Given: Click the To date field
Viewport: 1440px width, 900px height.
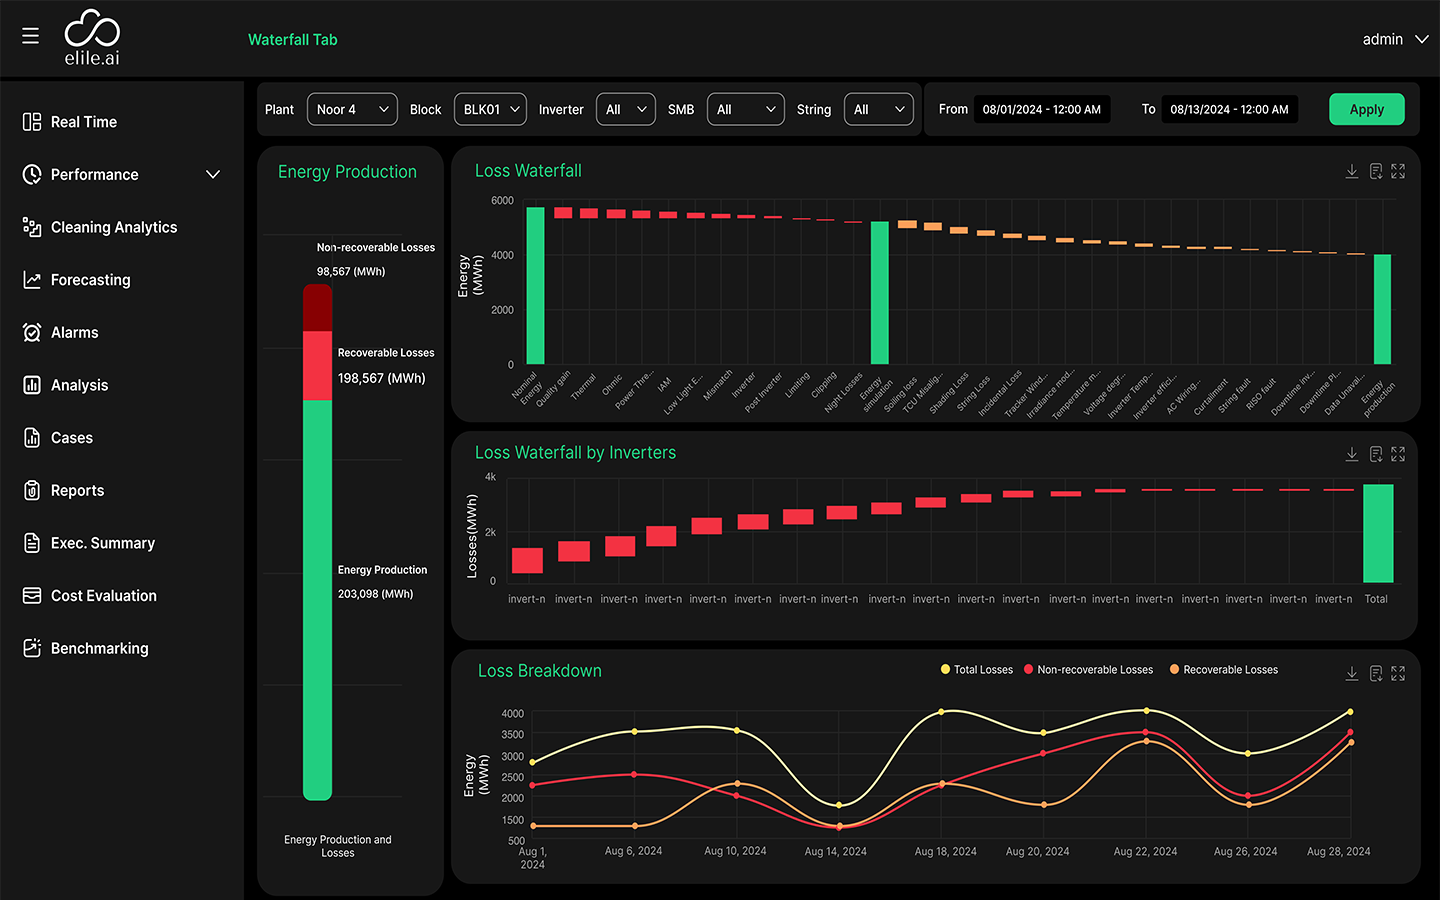Looking at the screenshot, I should pyautogui.click(x=1230, y=110).
